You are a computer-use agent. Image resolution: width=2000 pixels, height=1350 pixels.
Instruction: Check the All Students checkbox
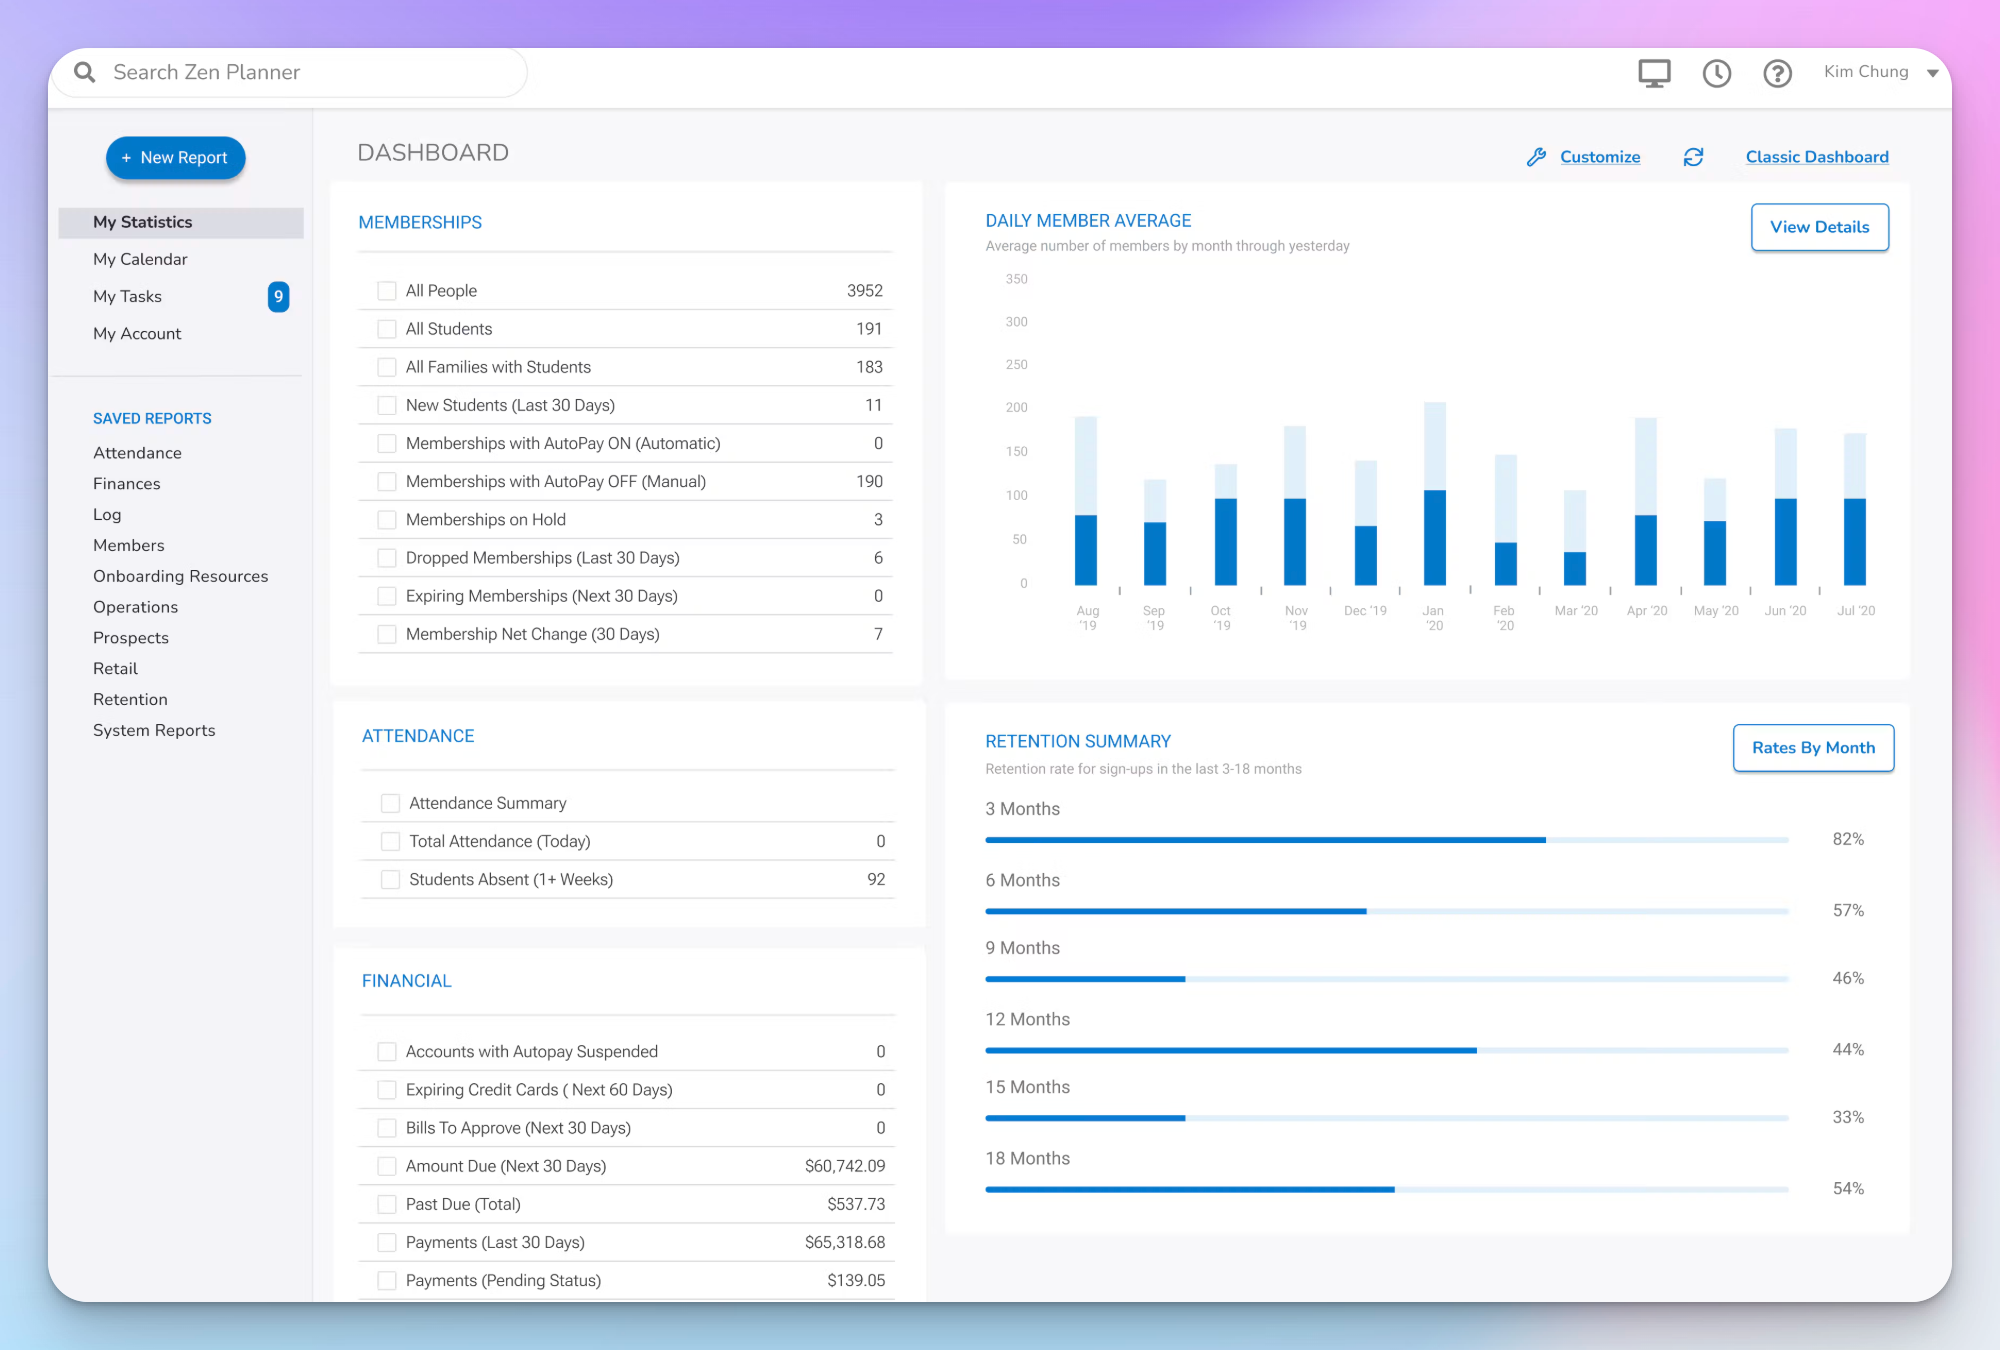pyautogui.click(x=386, y=329)
